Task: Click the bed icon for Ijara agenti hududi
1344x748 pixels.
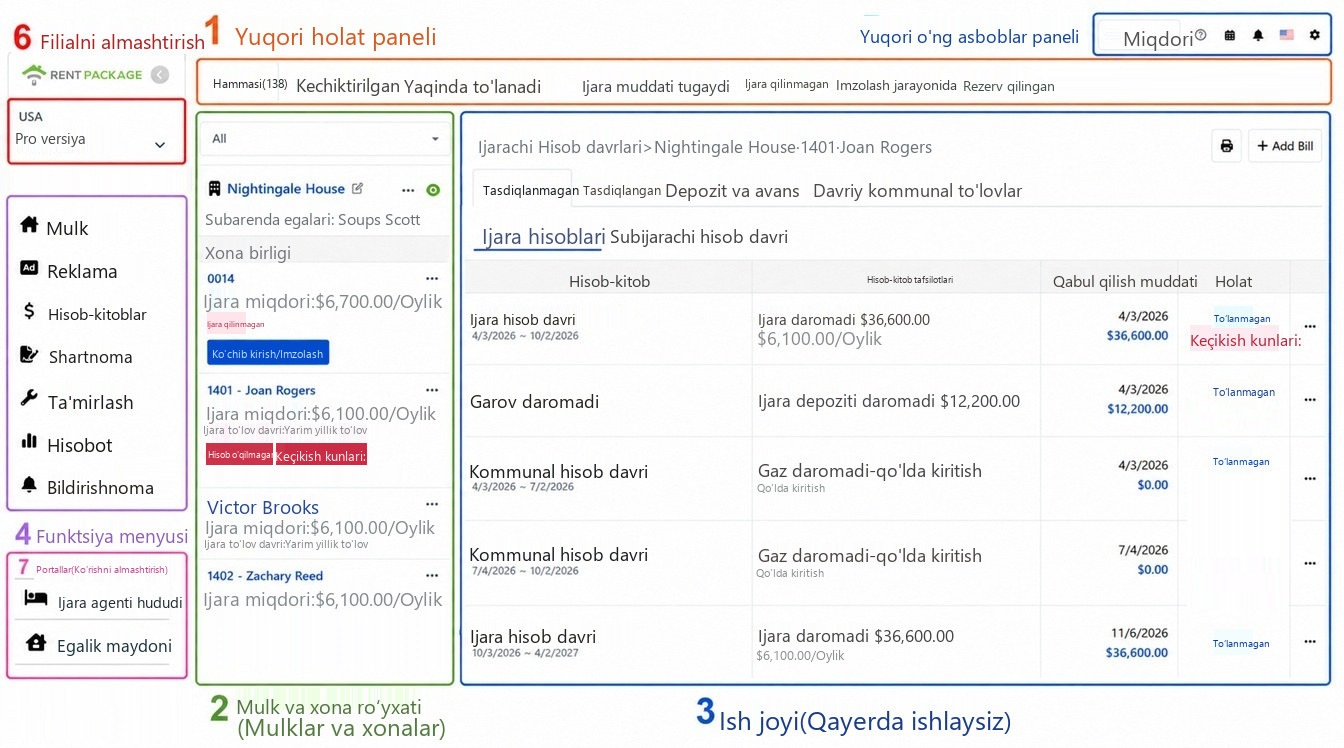Action: click(36, 598)
